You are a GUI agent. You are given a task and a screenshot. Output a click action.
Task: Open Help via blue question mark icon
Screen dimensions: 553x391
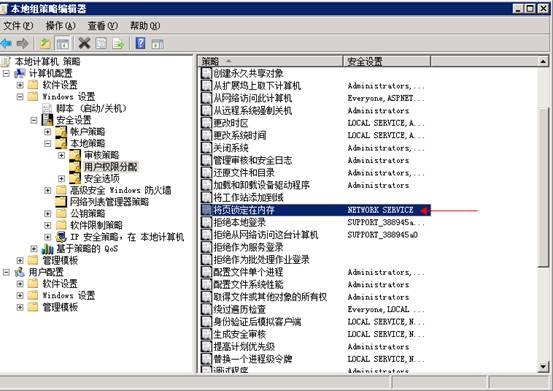[x=140, y=43]
